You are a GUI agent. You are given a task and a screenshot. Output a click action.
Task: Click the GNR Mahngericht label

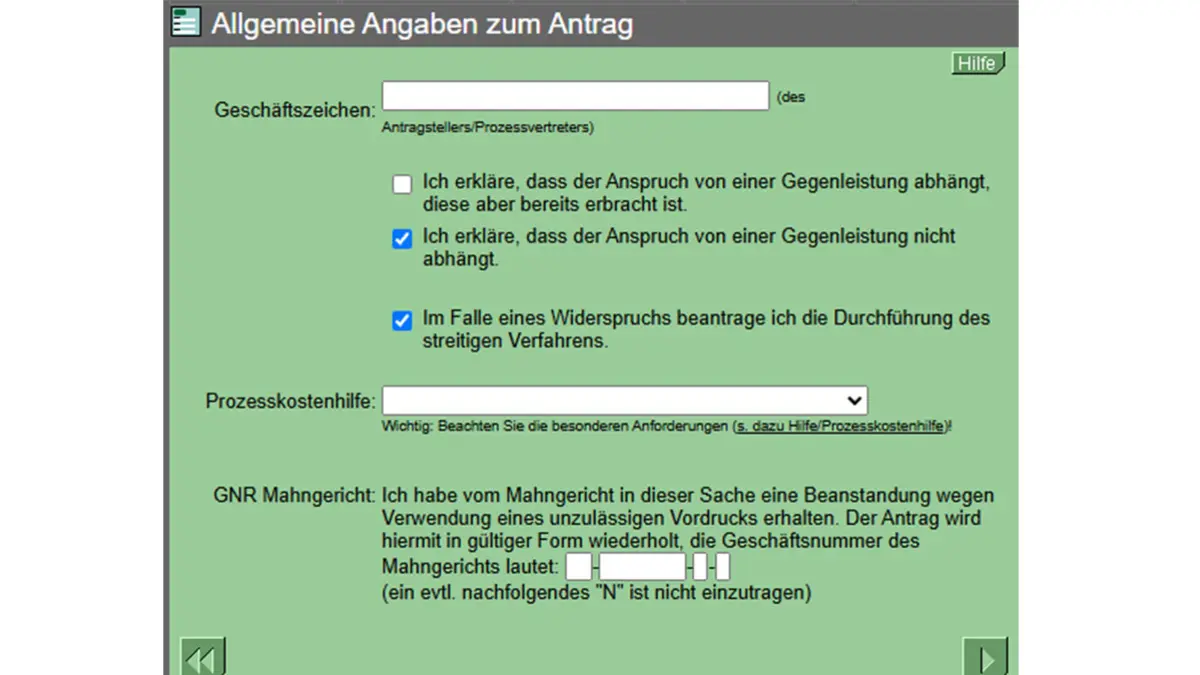[x=294, y=495]
